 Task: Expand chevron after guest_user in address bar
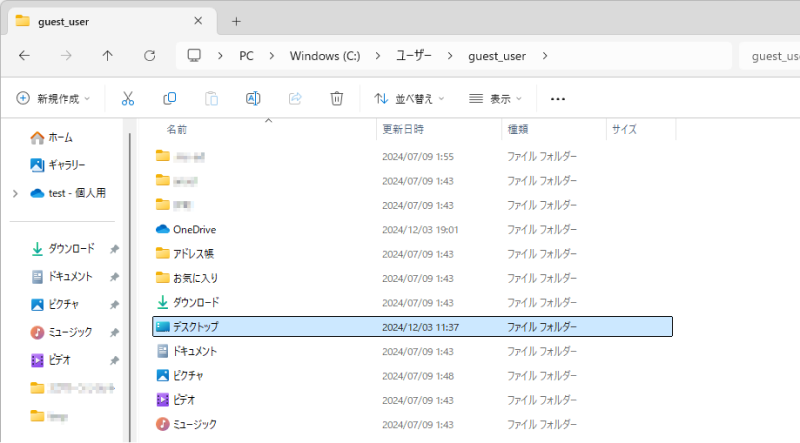(x=545, y=56)
